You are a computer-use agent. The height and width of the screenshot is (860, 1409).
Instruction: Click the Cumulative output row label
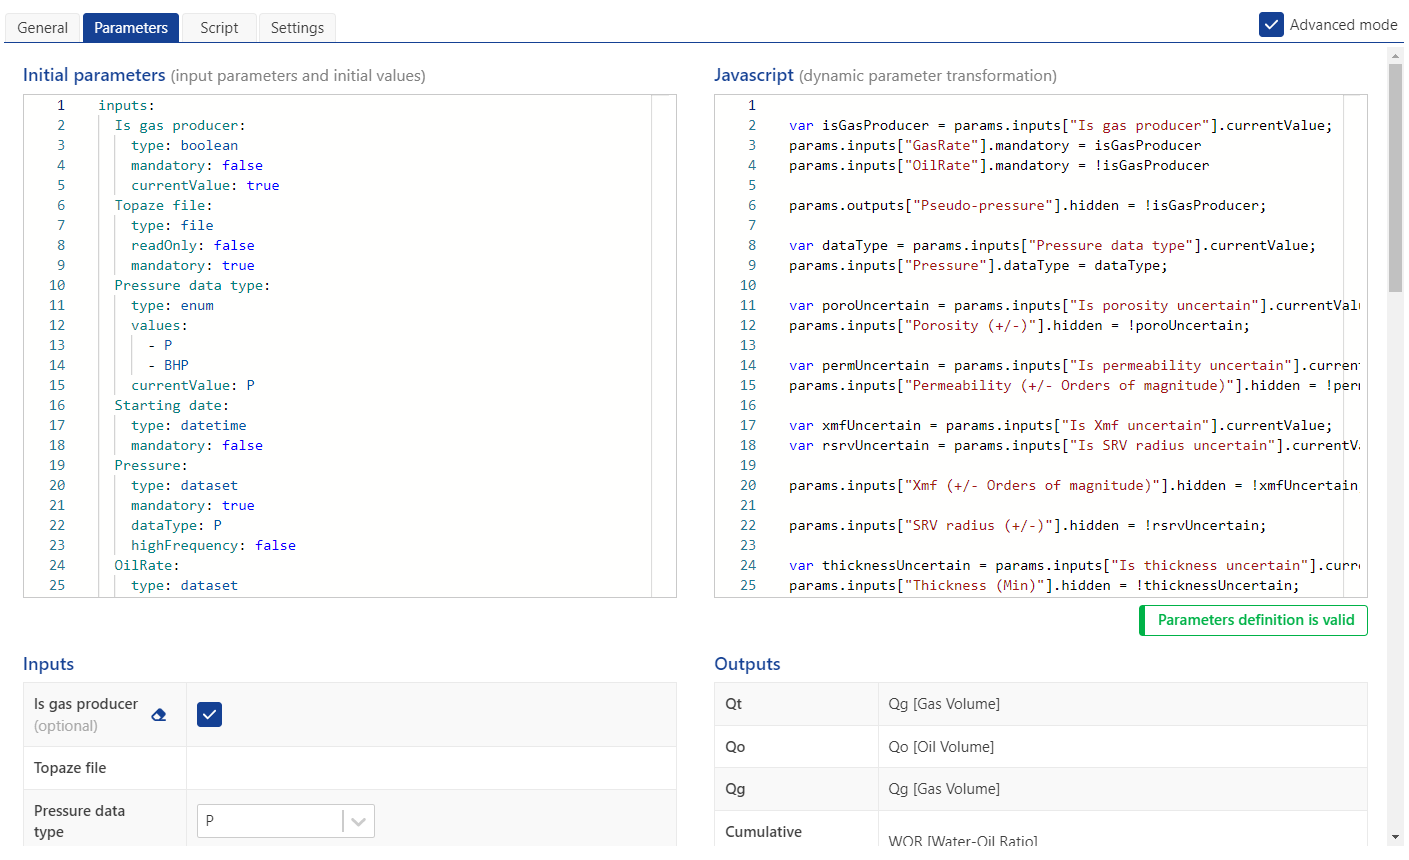point(764,832)
